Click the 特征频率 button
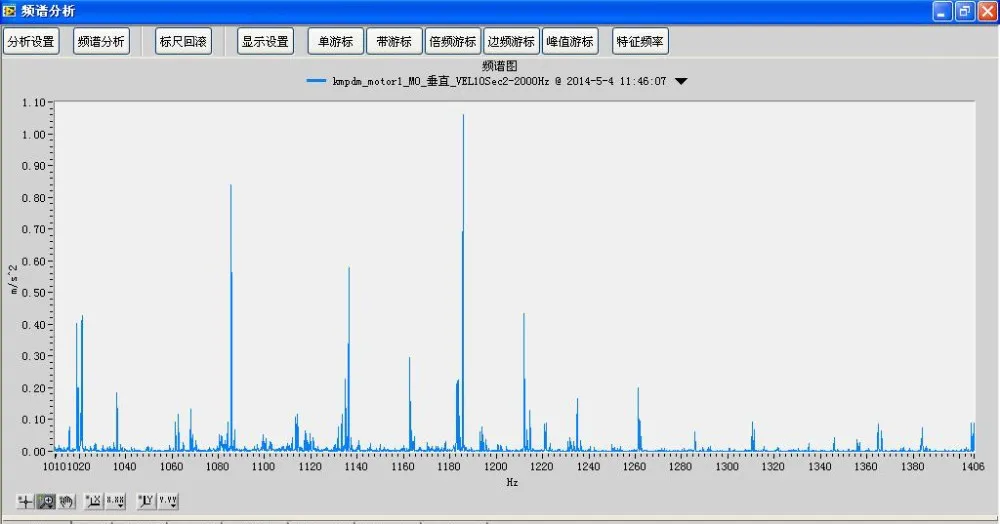The image size is (1000, 524). click(x=641, y=42)
